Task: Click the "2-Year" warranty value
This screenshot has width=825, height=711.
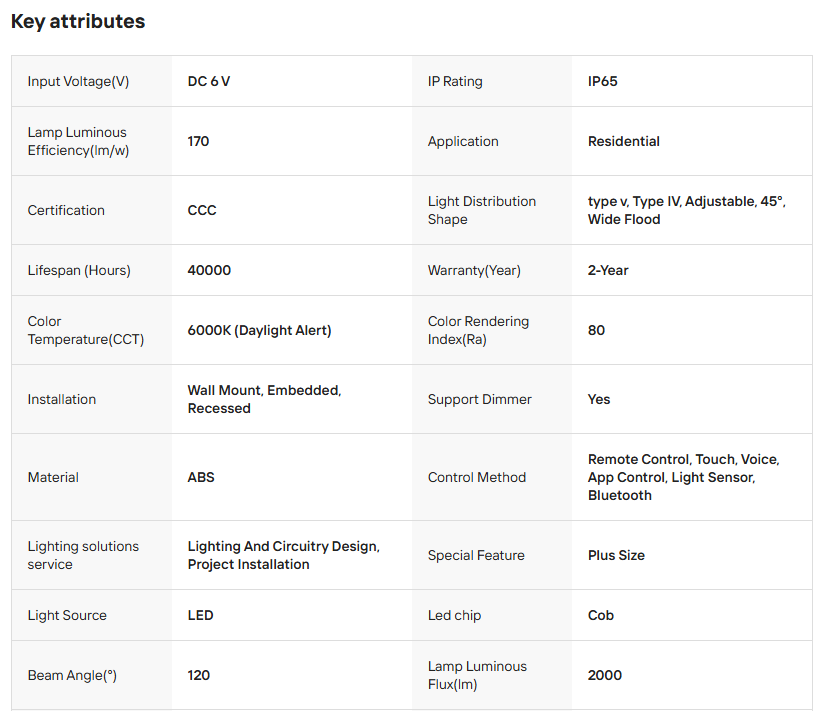Action: point(608,270)
